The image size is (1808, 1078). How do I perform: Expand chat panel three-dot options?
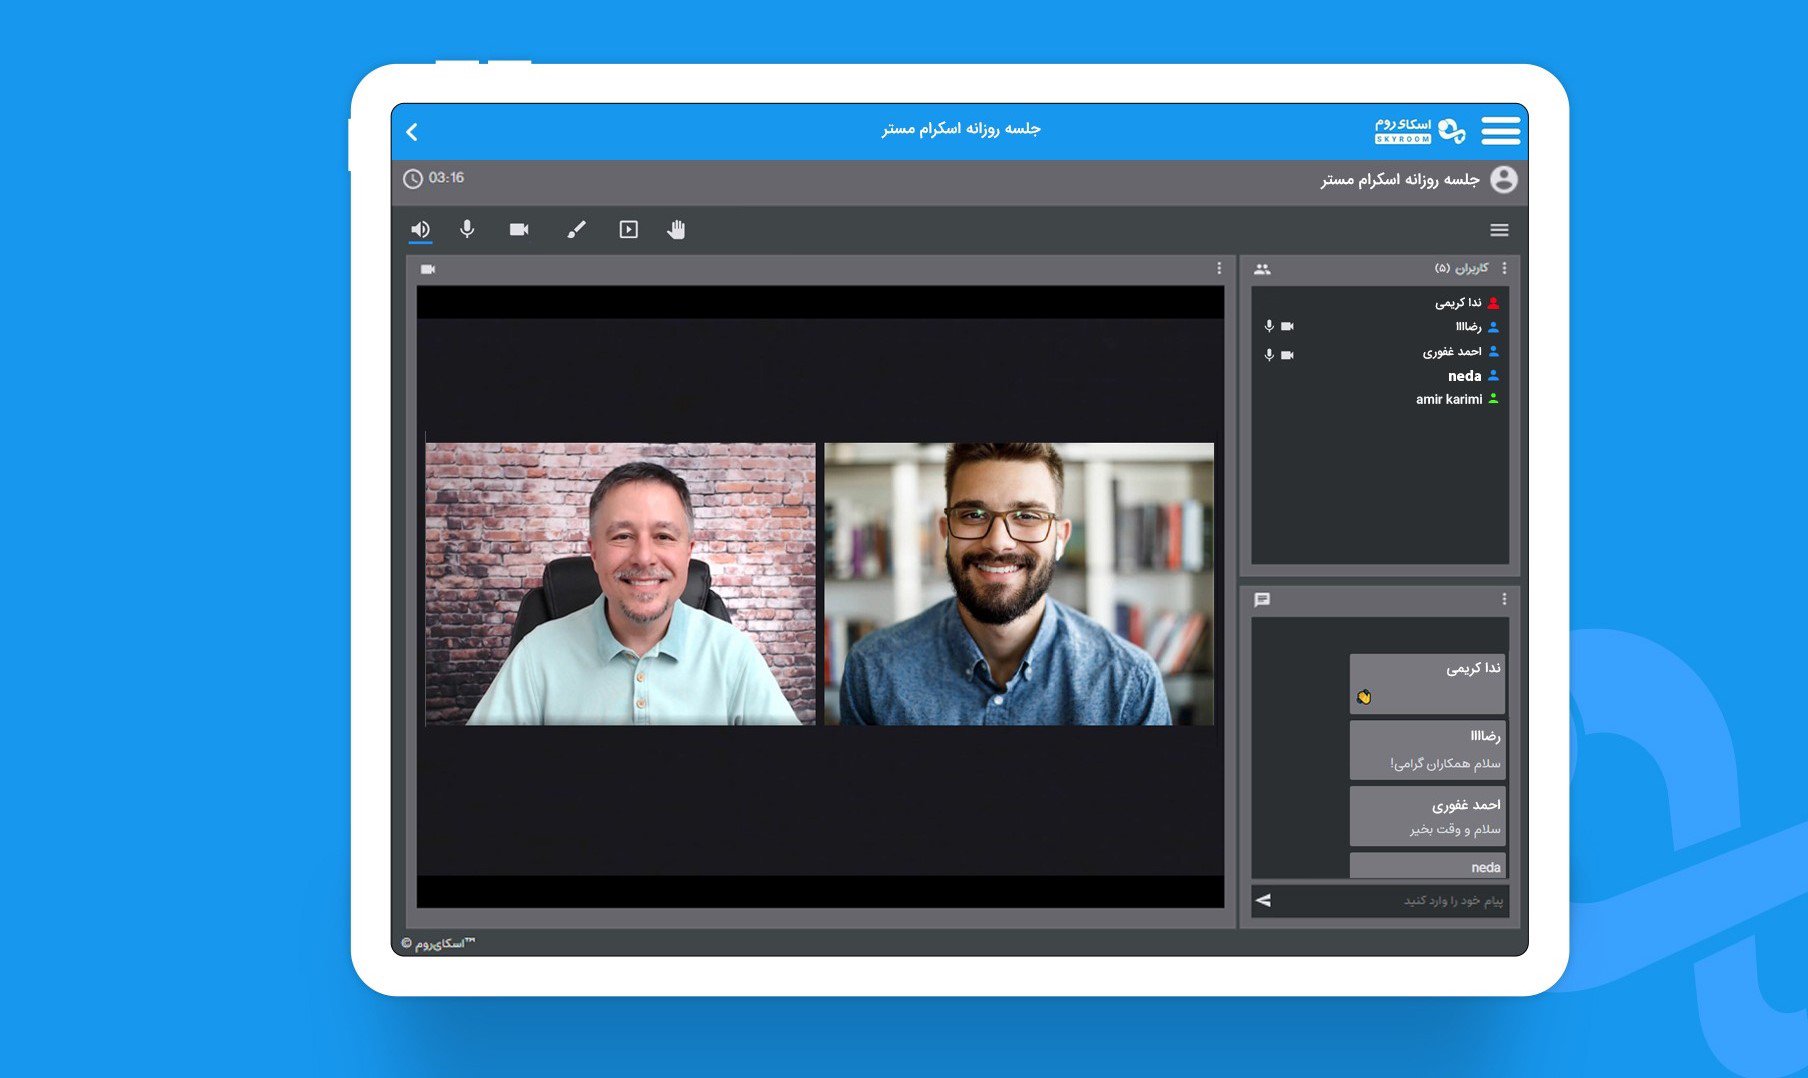pos(1504,599)
